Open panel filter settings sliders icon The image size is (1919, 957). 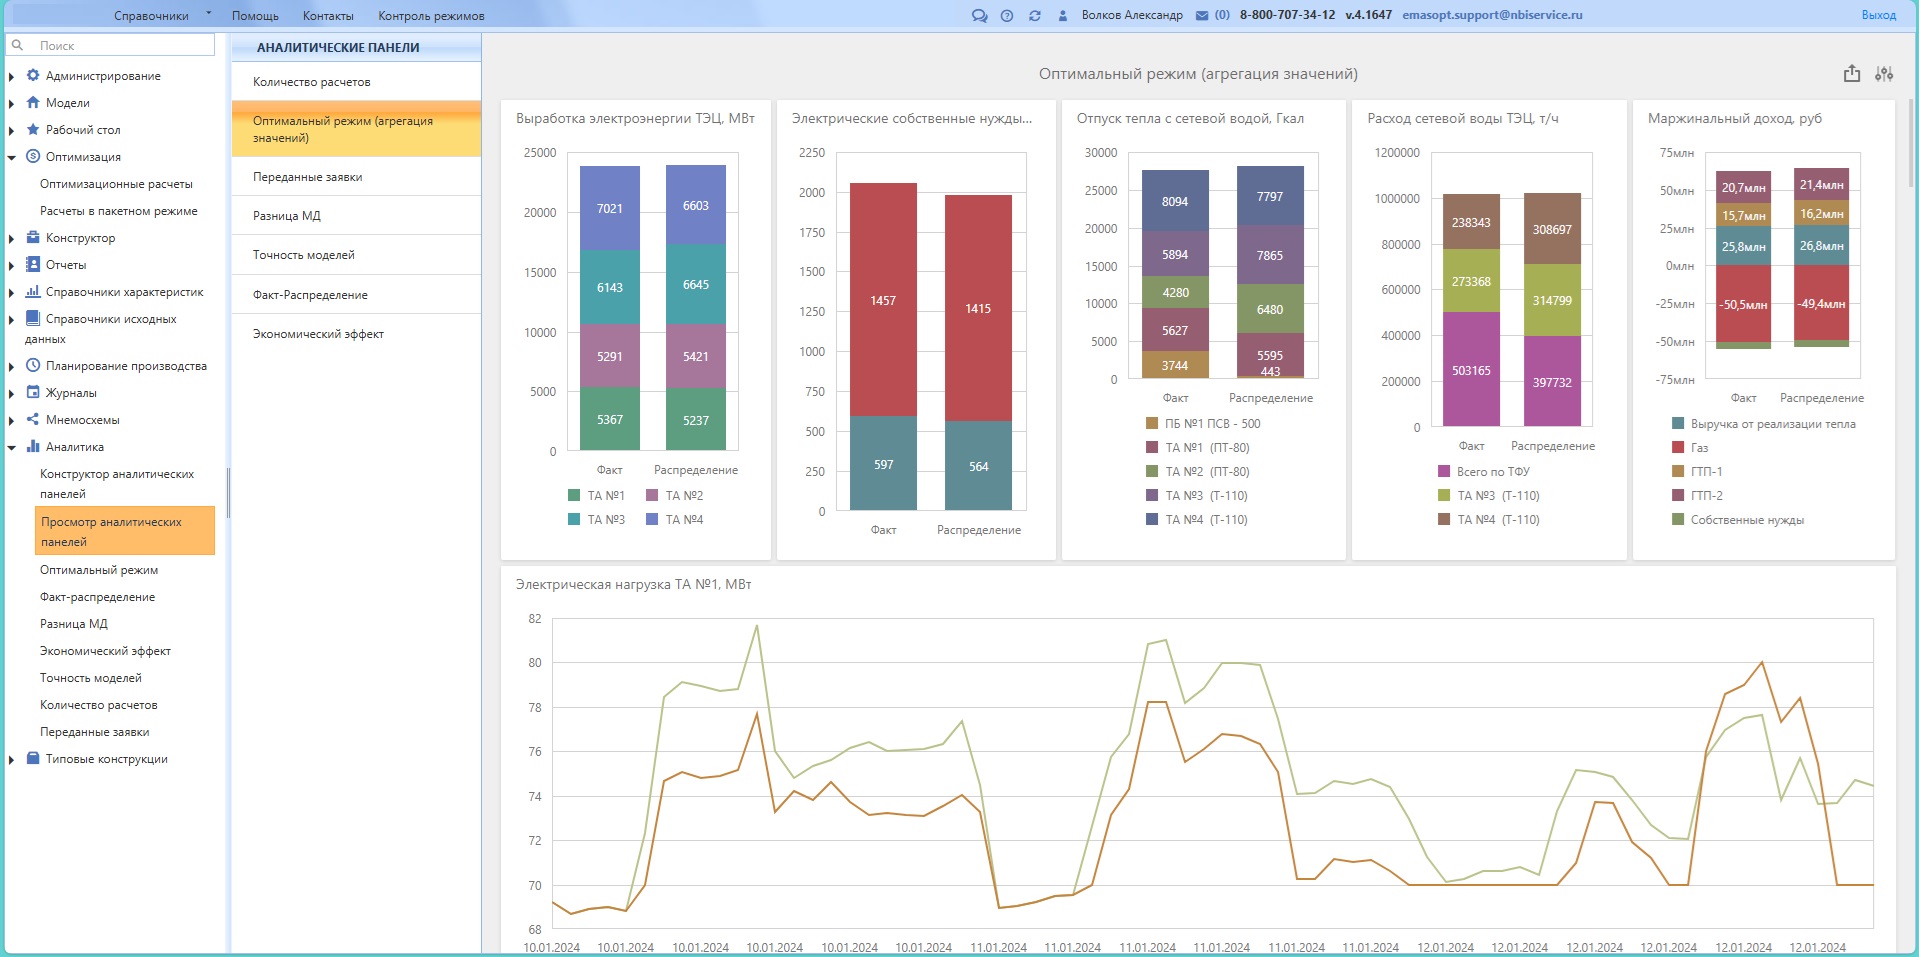pyautogui.click(x=1884, y=74)
